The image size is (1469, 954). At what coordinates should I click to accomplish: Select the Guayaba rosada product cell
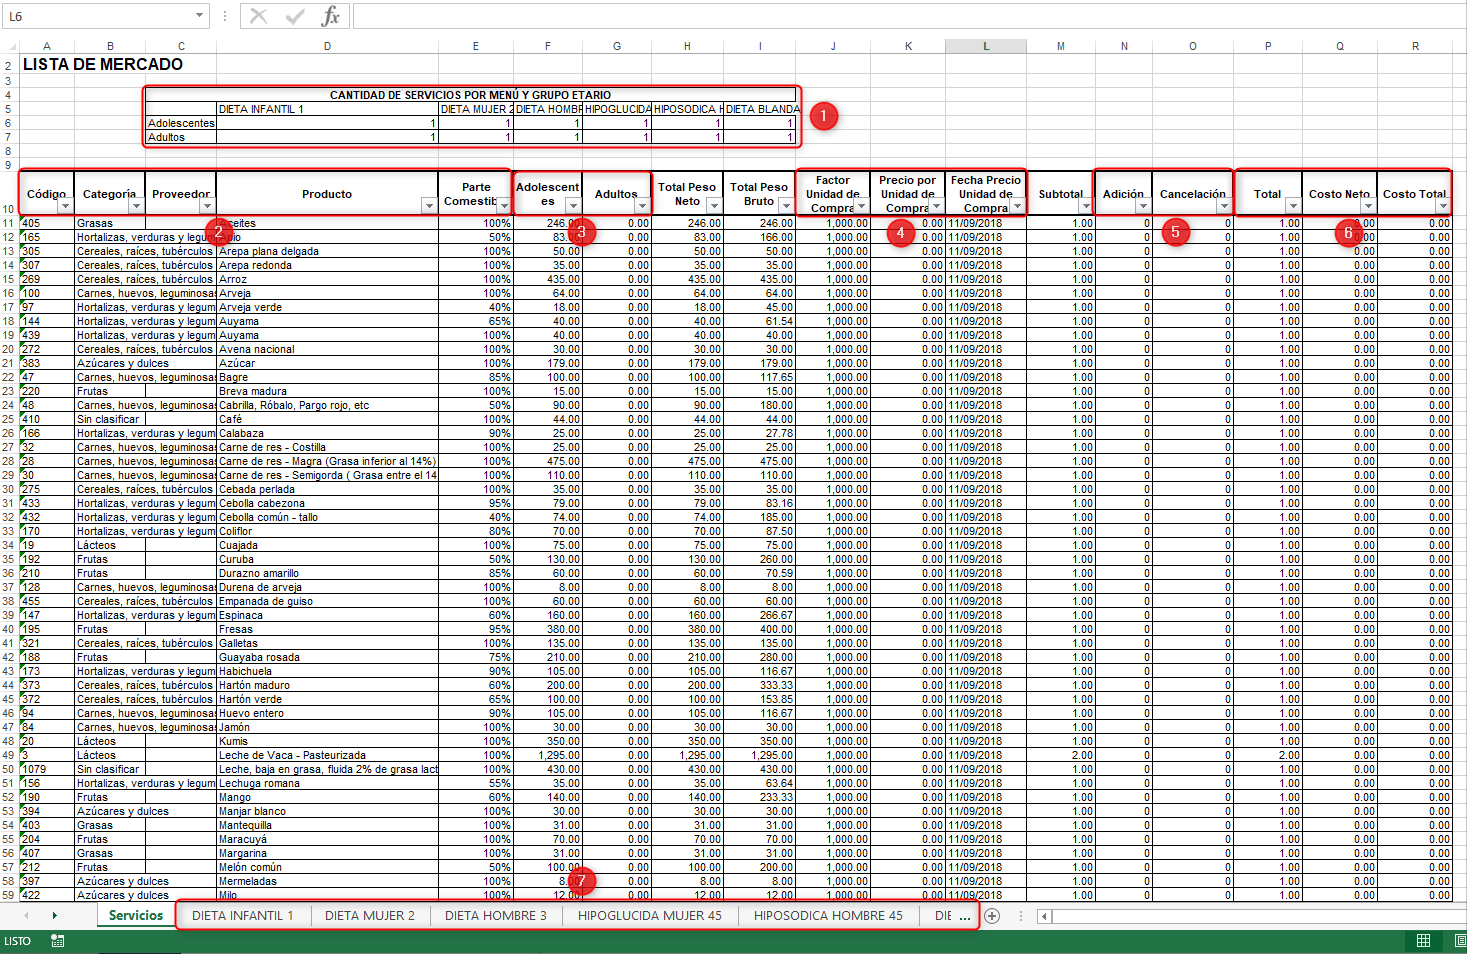click(x=327, y=657)
